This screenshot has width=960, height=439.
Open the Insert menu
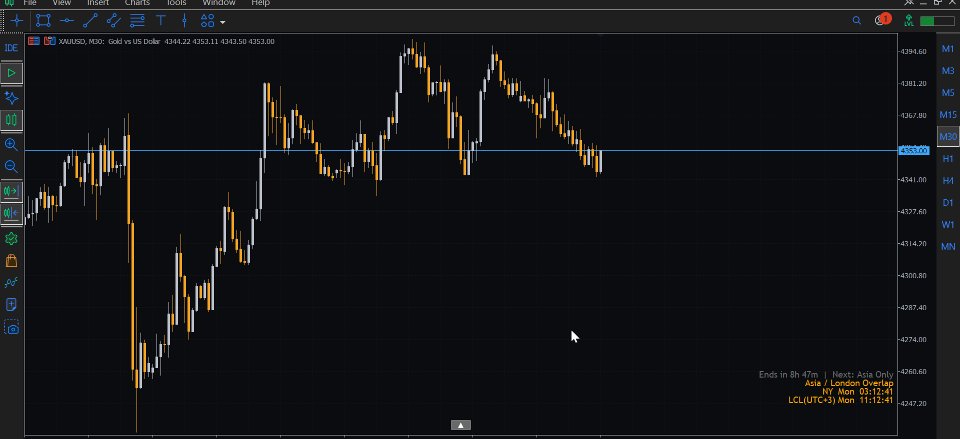(98, 3)
